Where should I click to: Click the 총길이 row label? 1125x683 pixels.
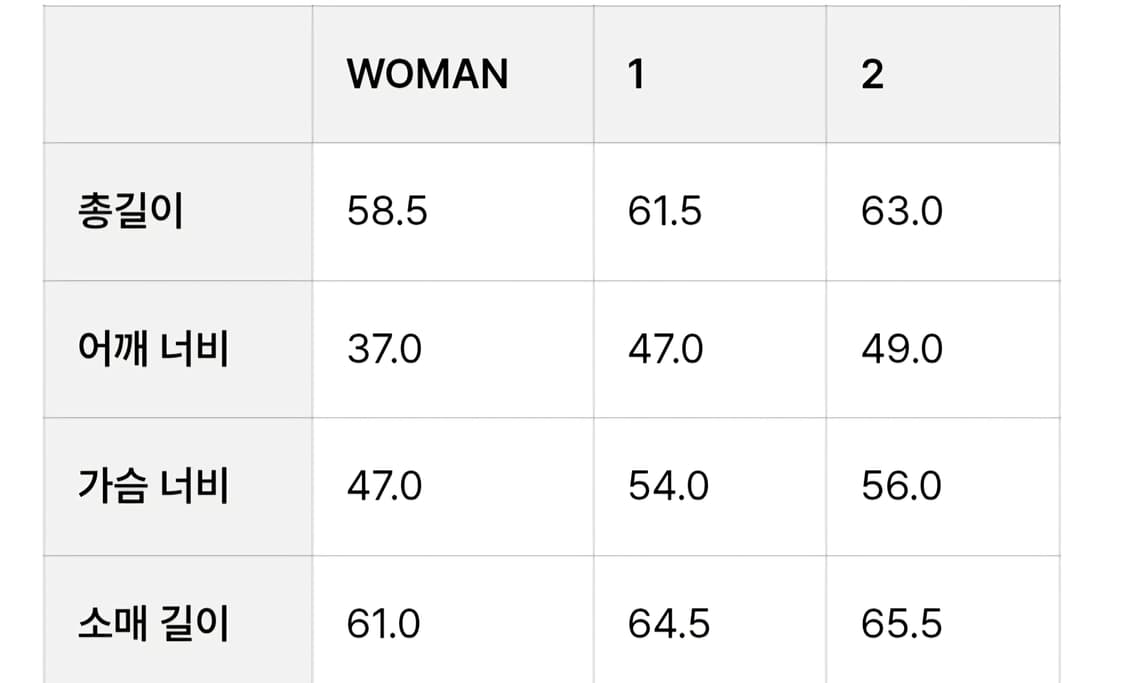coord(130,212)
